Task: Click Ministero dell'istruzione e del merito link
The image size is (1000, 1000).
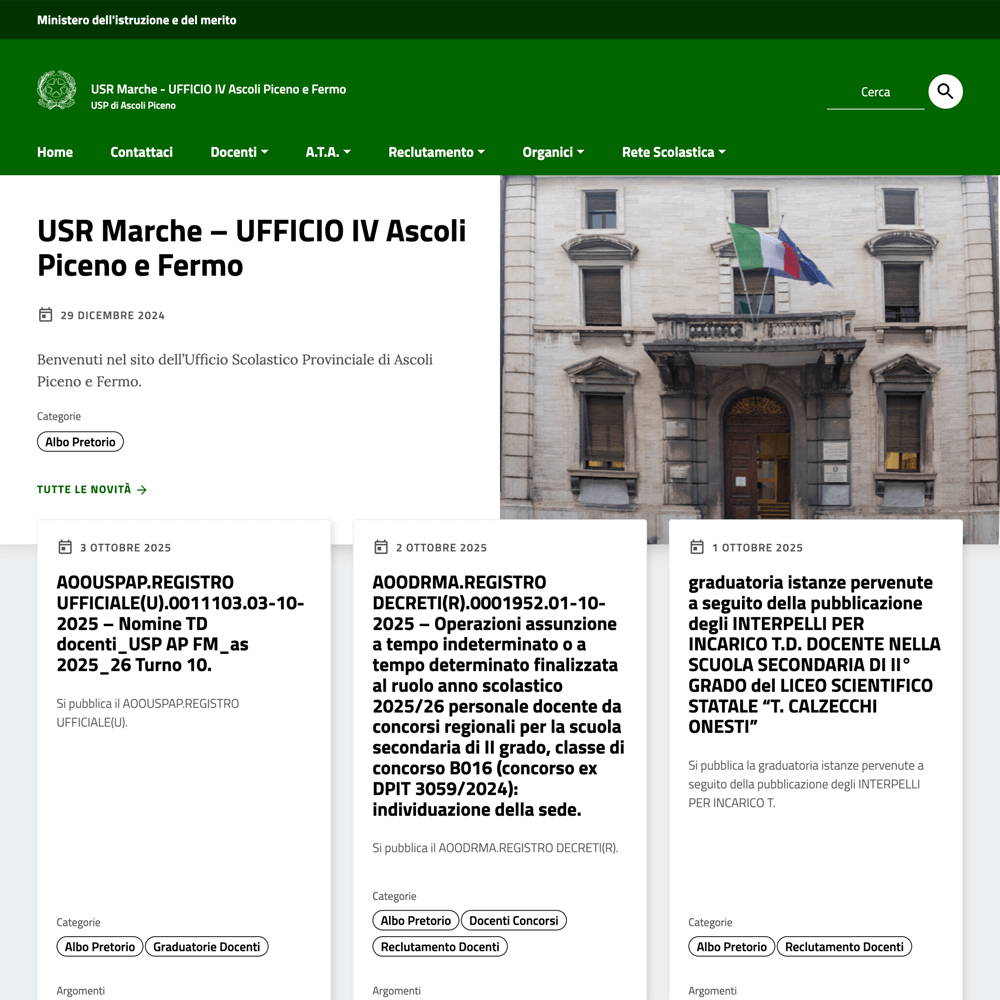Action: (137, 20)
